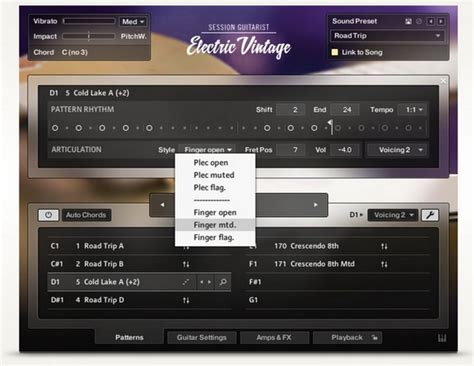
Task: Click strum direction arrows for Road Trip D
Action: (186, 300)
